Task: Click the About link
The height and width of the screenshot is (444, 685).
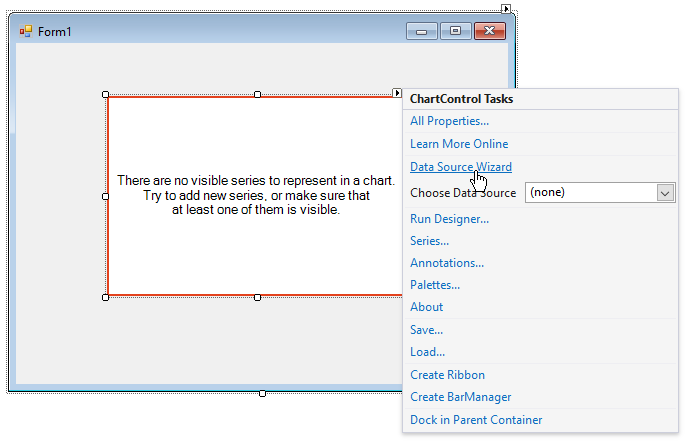Action: [426, 307]
